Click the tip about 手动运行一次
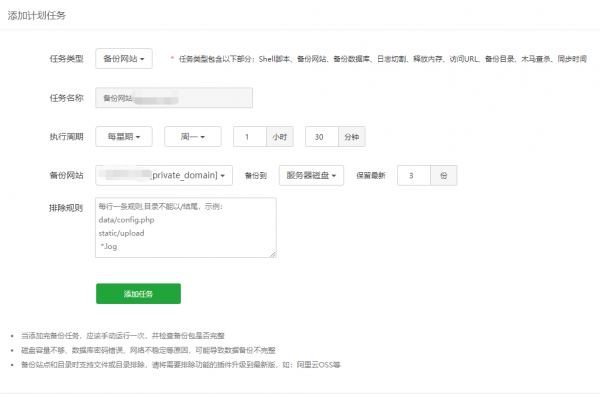The image size is (600, 394). tap(123, 336)
